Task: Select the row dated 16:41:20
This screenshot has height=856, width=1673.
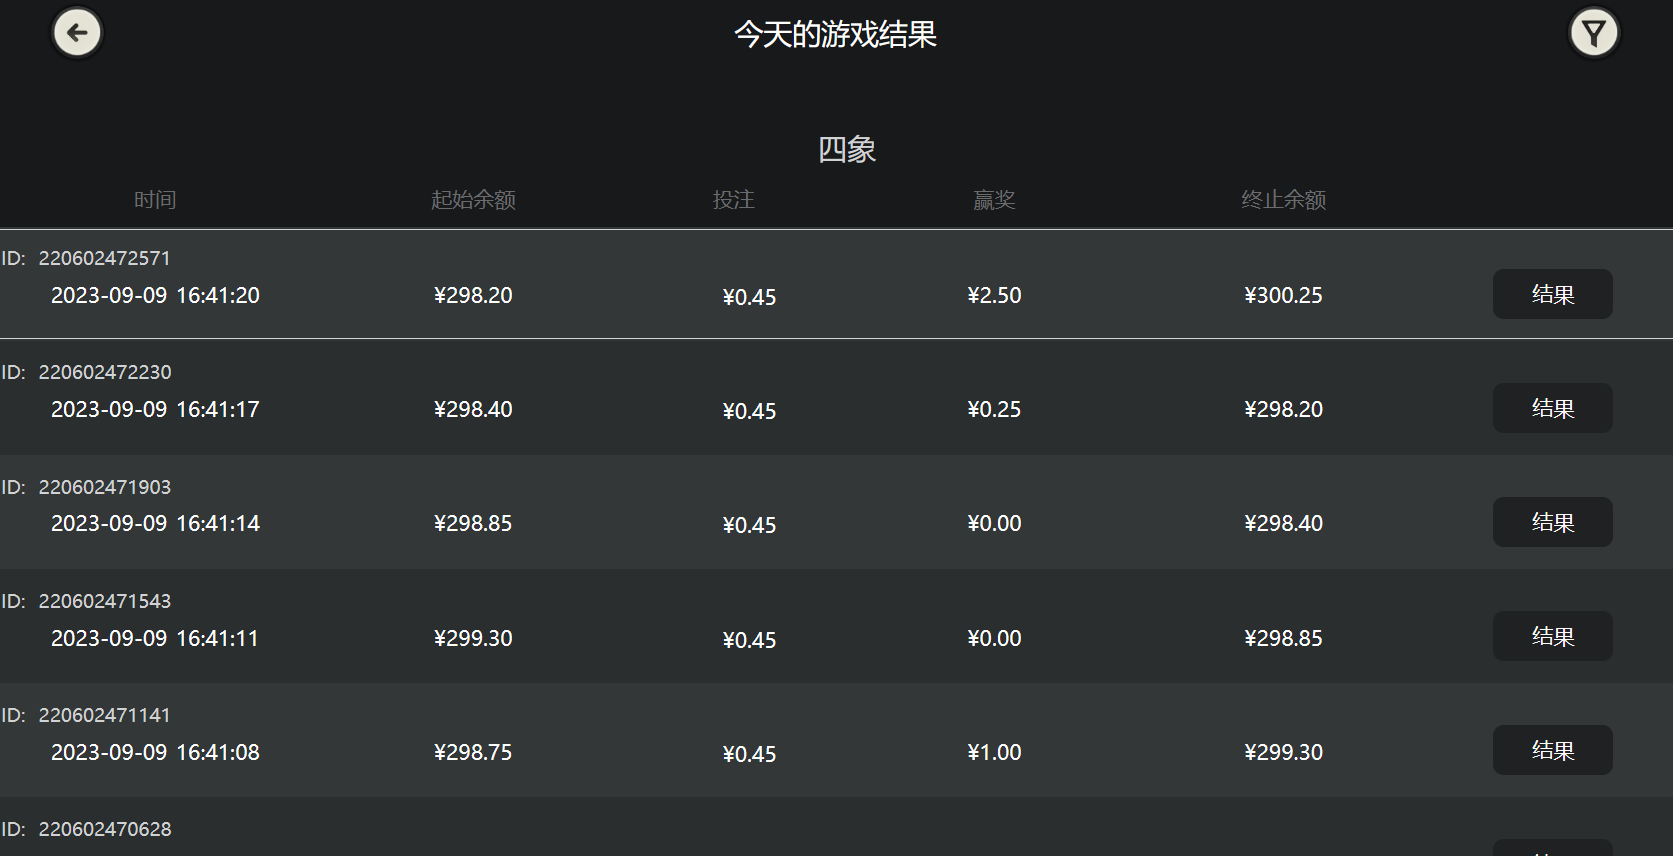Action: coord(155,295)
